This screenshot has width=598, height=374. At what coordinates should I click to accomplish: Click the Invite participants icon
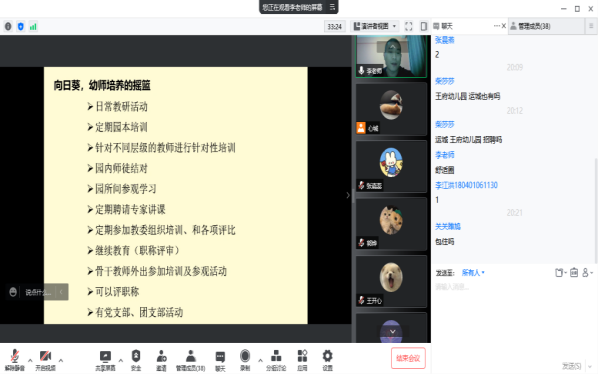coord(161,360)
